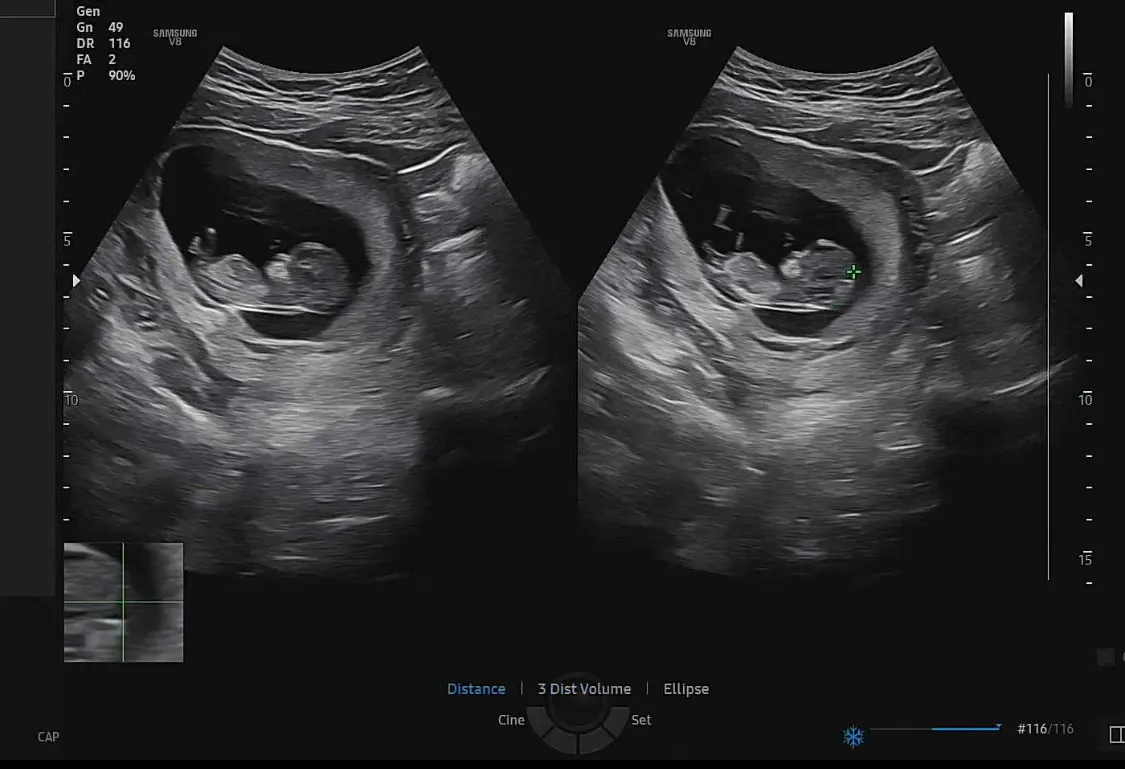The width and height of the screenshot is (1125, 769).
Task: Choose the 3 Dist Volume measurement
Action: pyautogui.click(x=584, y=689)
